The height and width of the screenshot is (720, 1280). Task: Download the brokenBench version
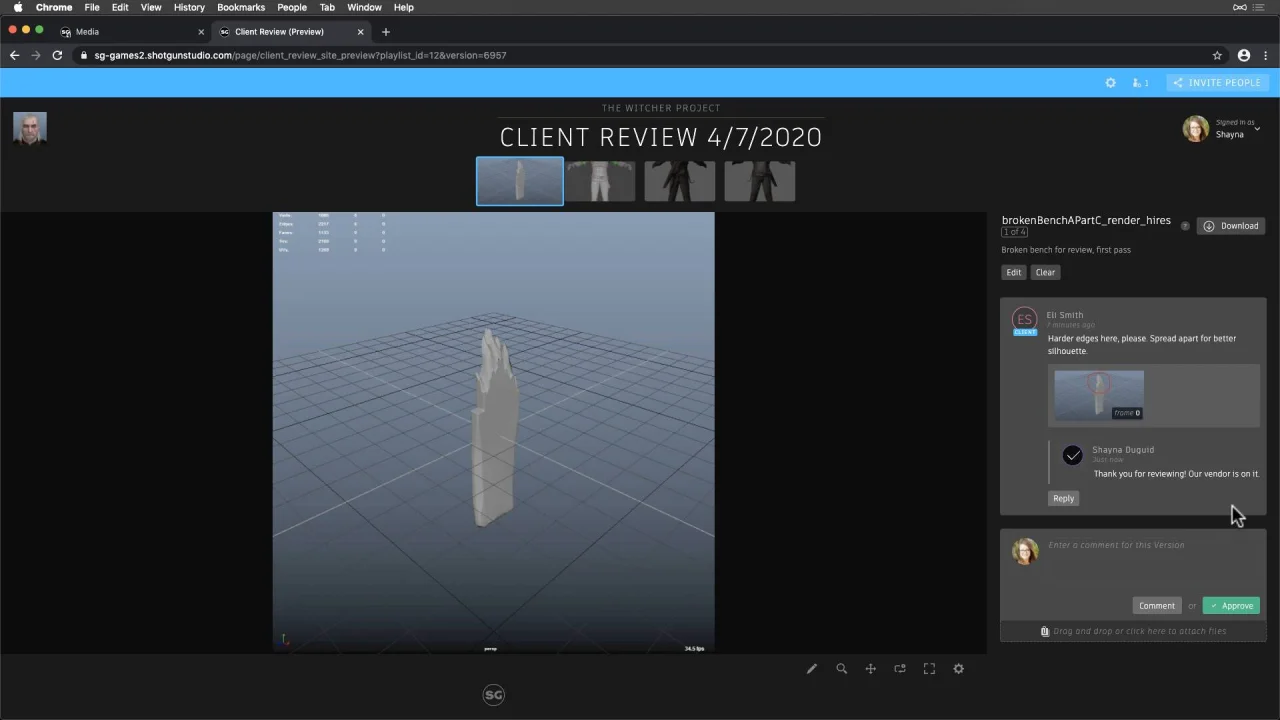[x=1231, y=226]
